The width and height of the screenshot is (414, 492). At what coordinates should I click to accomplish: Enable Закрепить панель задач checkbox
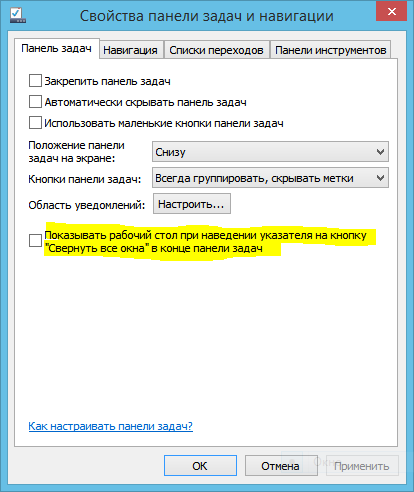click(35, 81)
